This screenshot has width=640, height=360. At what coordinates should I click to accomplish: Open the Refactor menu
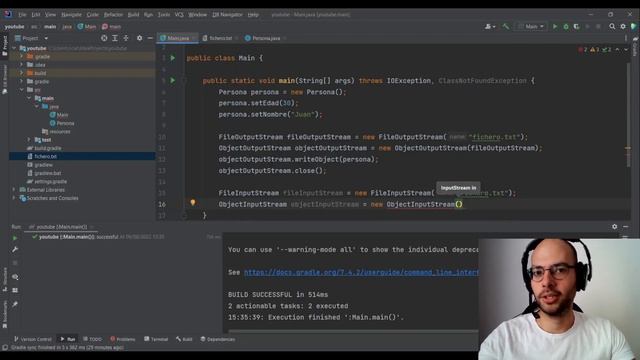[113, 14]
